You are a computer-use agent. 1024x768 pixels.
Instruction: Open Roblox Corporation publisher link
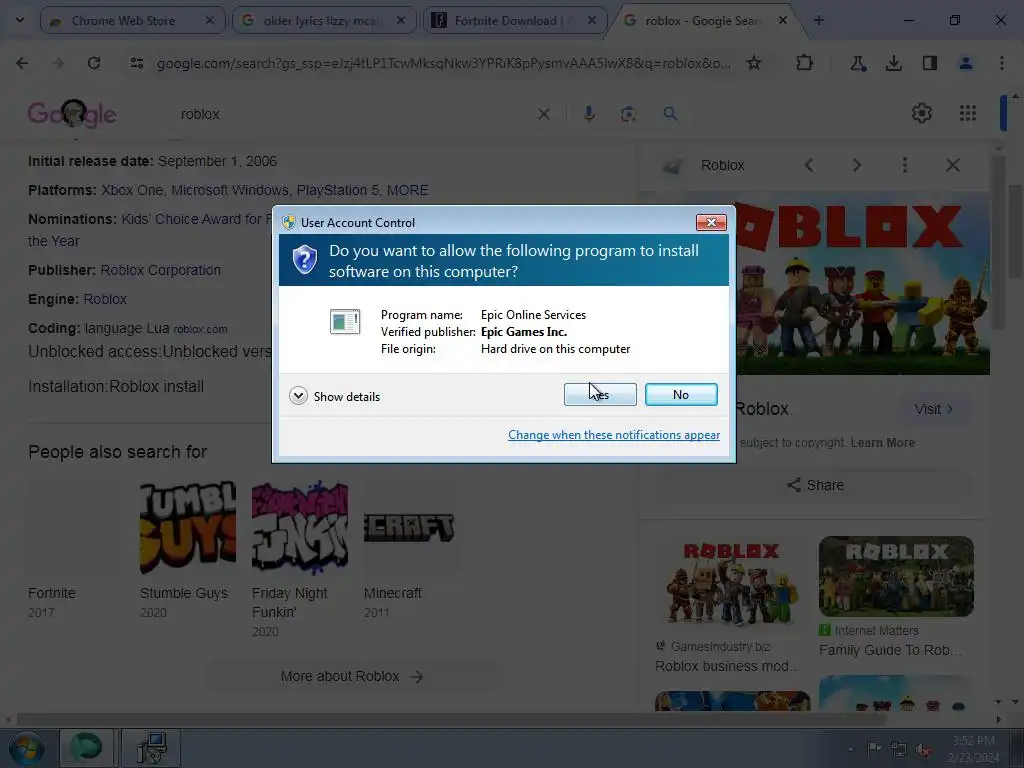pos(161,270)
